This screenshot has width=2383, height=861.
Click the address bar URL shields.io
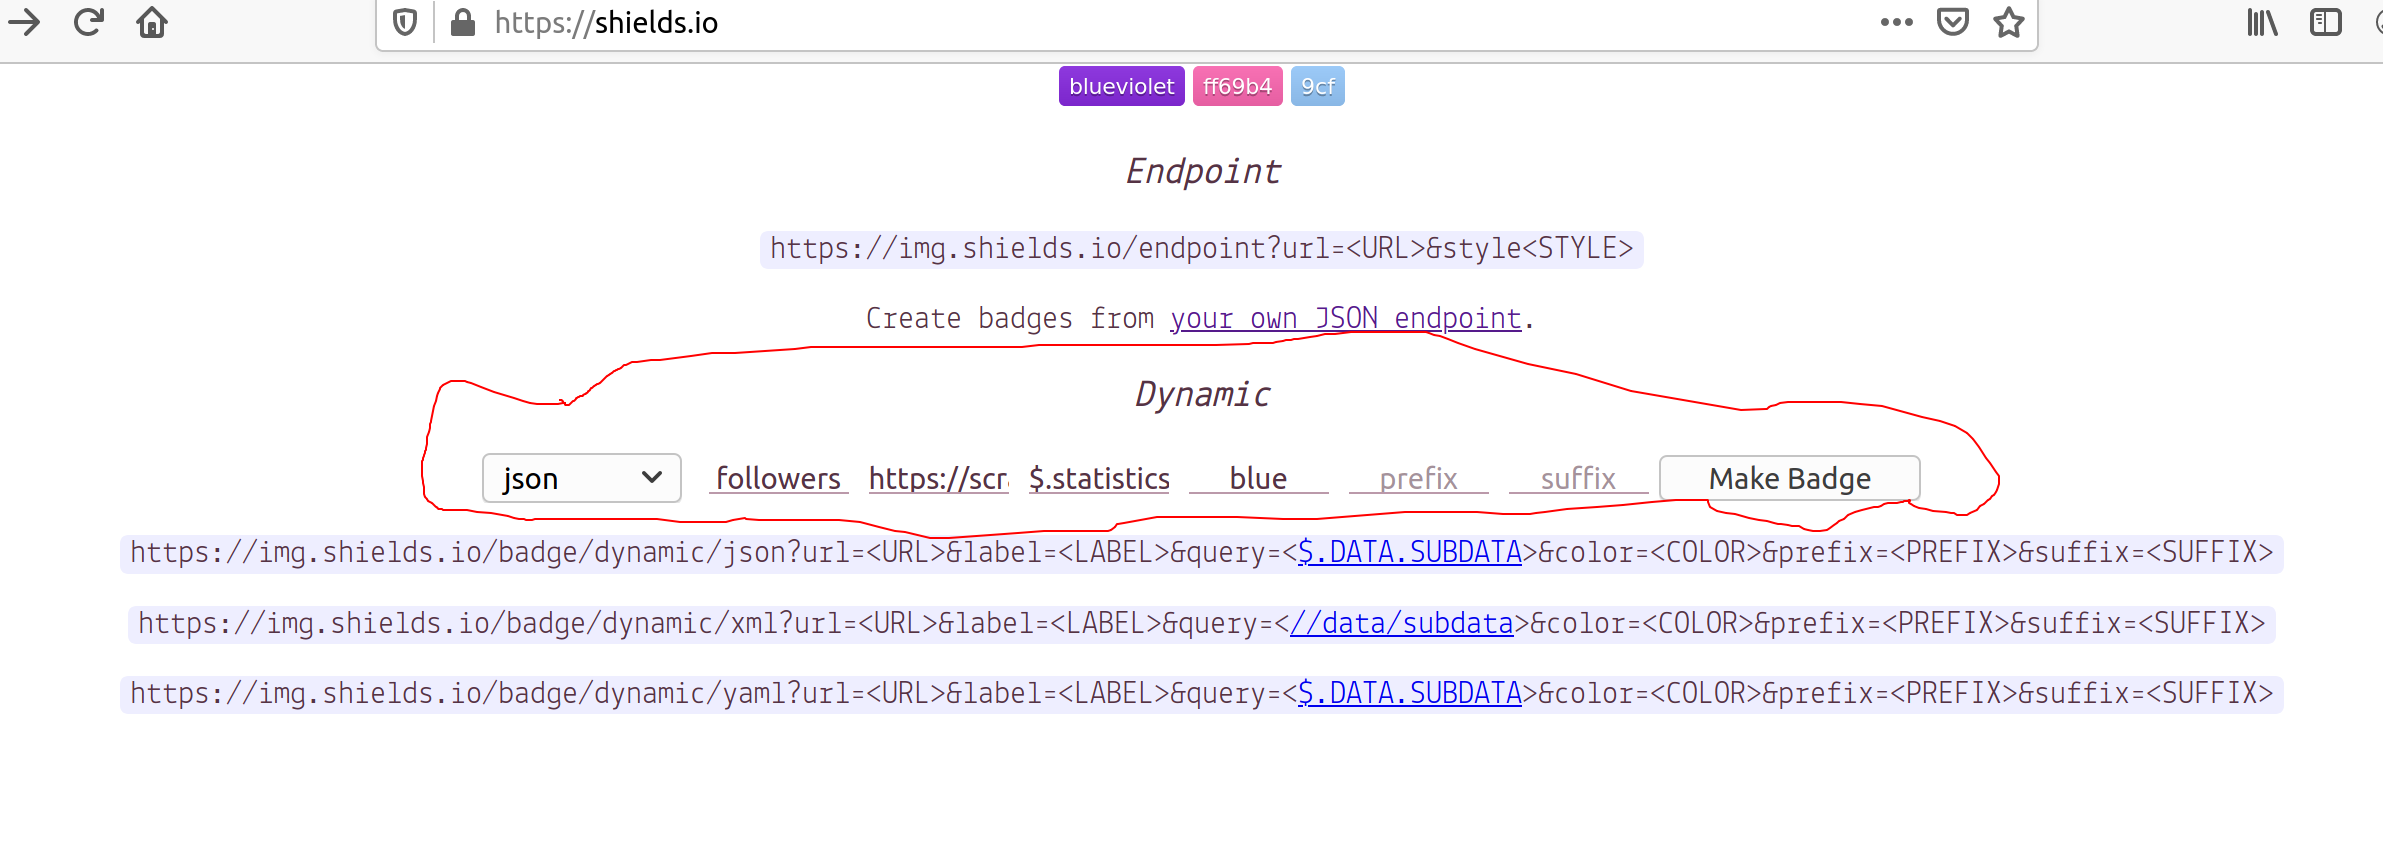pos(606,23)
